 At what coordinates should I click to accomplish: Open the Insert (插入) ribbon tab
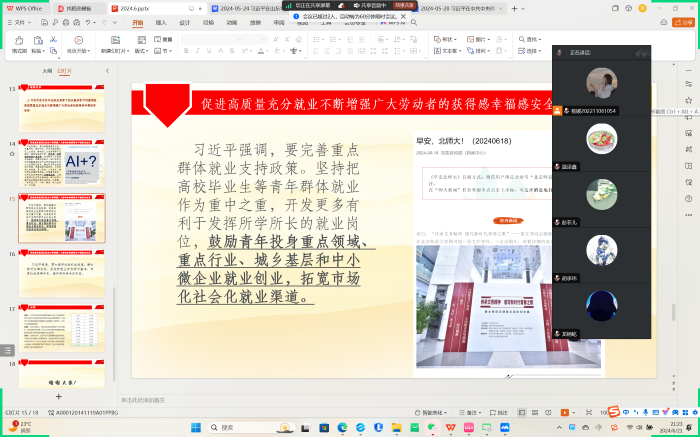161,21
